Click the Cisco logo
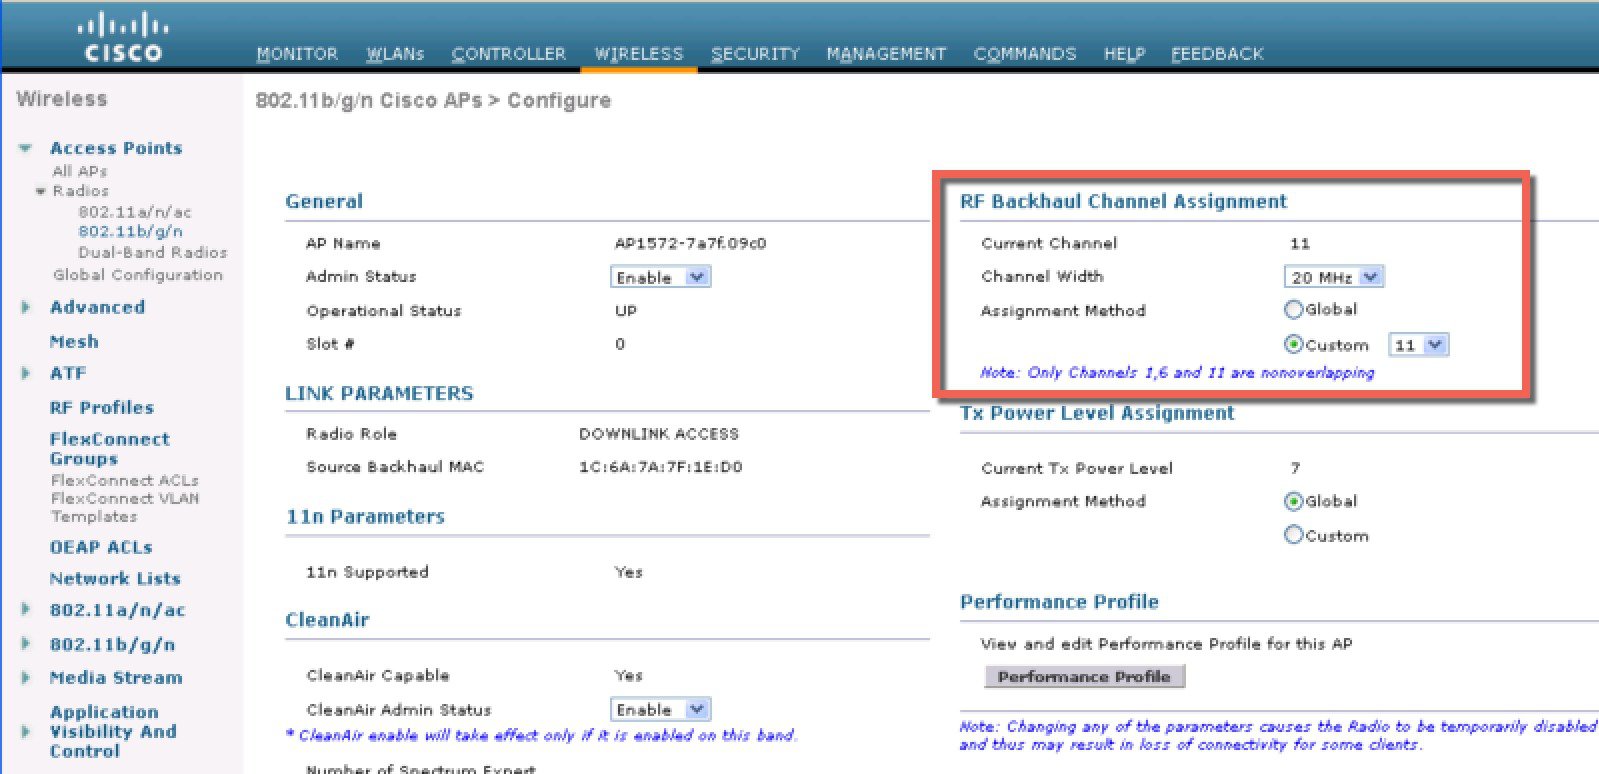This screenshot has width=1599, height=774. 122,37
